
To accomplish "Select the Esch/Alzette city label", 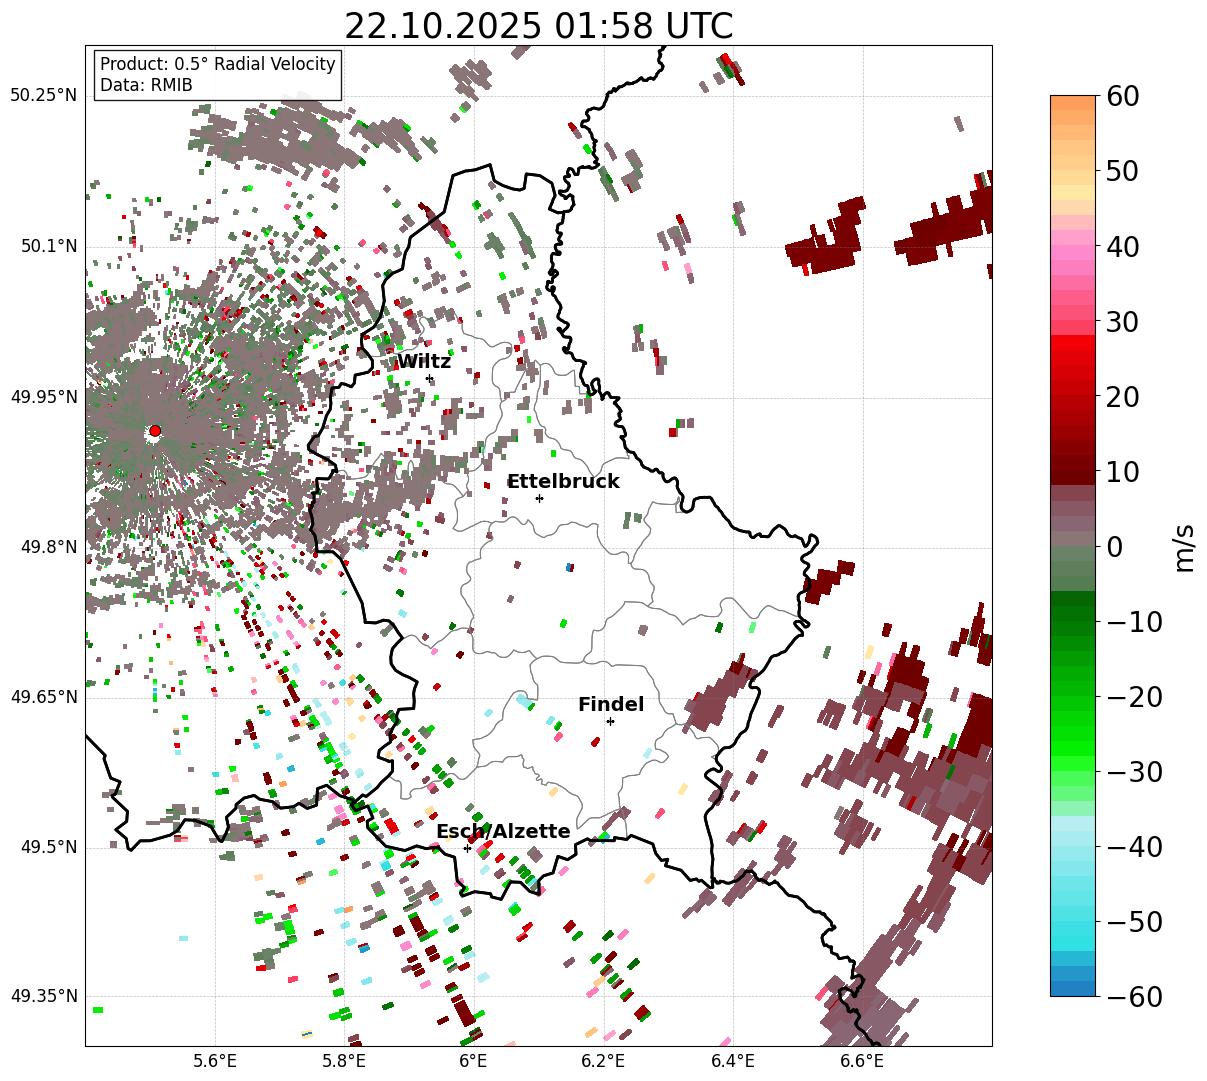I will click(503, 832).
